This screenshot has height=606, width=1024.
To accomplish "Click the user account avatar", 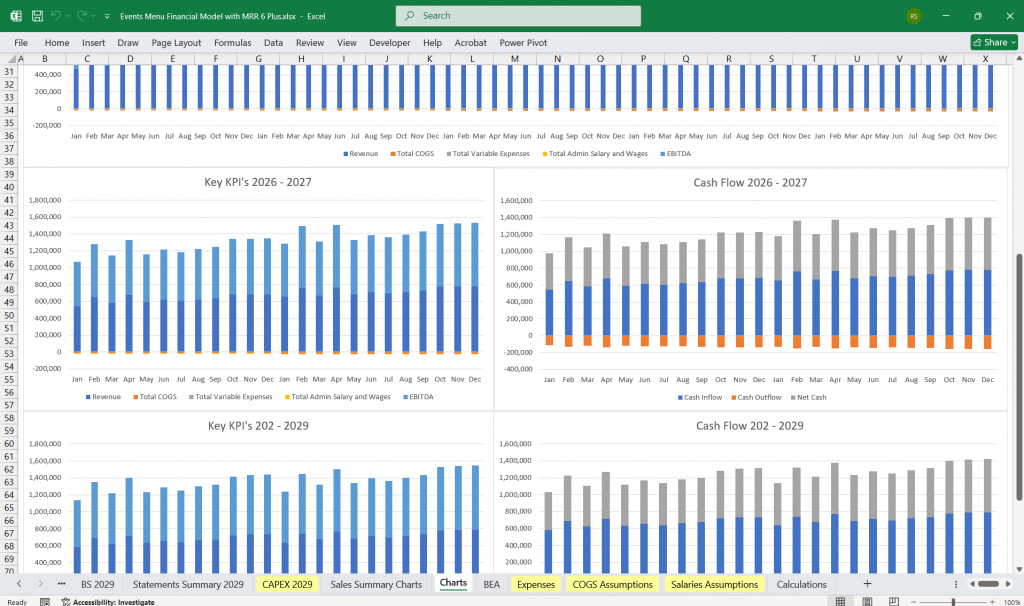I will [913, 16].
